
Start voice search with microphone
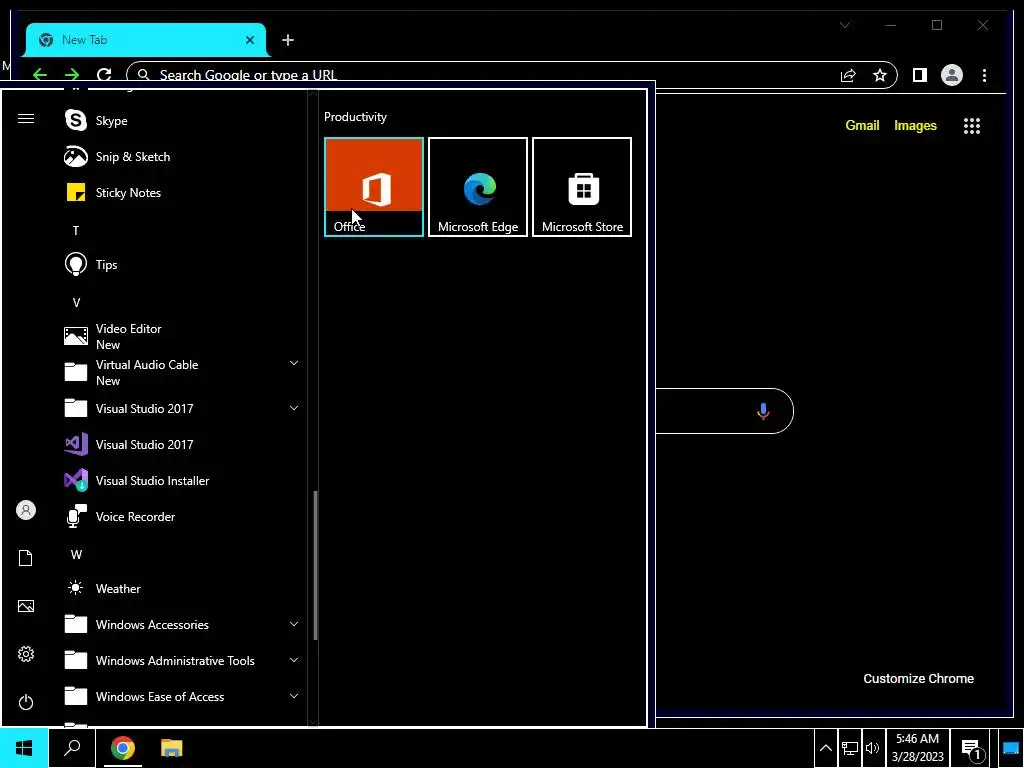[763, 411]
